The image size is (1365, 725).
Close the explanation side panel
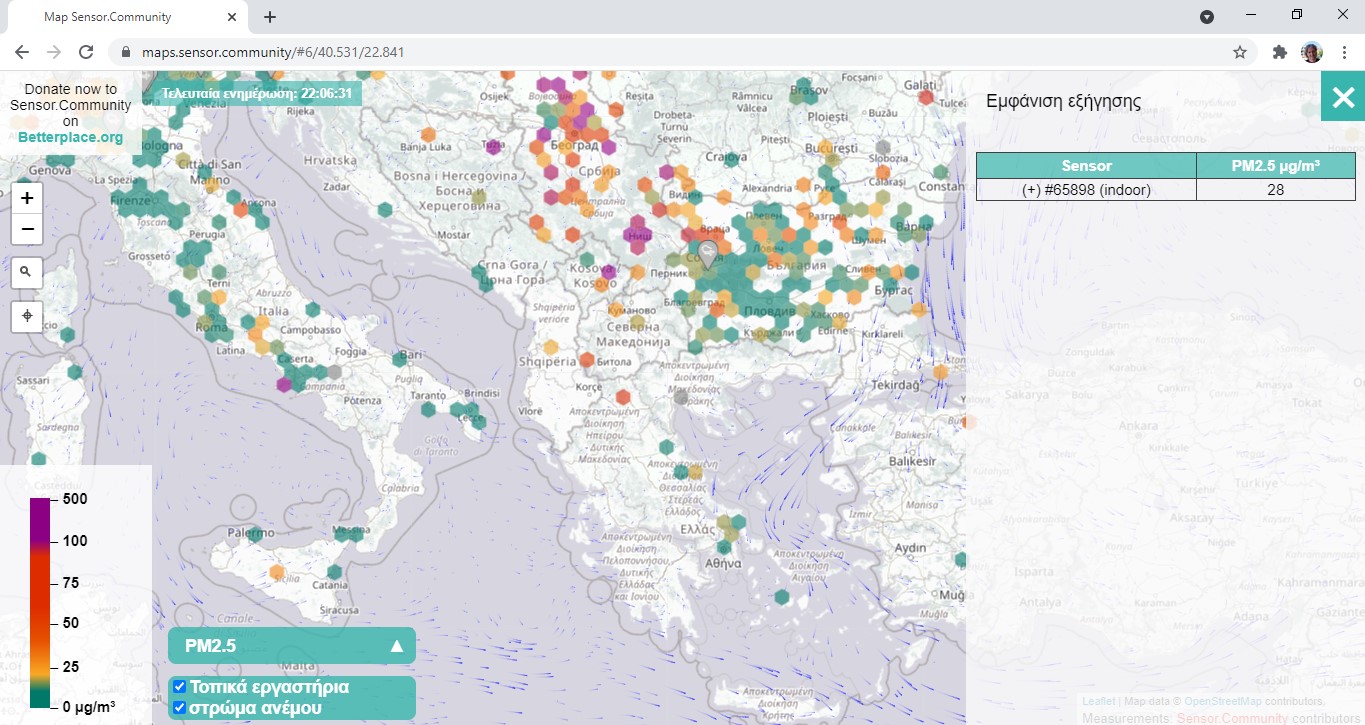click(1343, 97)
